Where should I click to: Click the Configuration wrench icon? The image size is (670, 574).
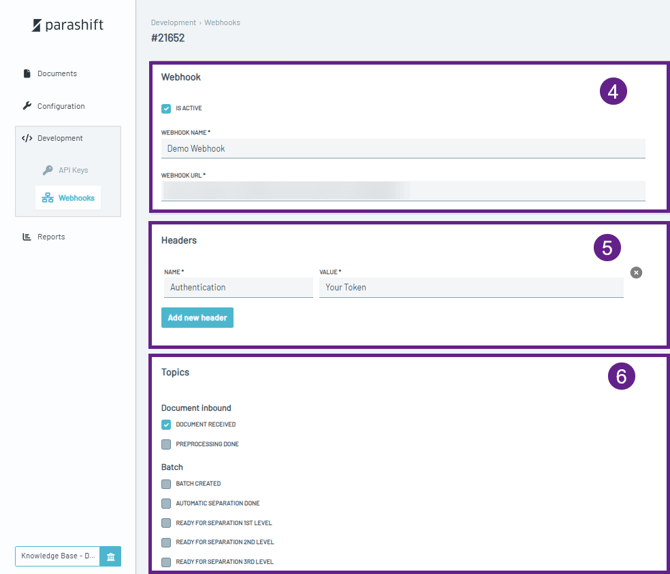(27, 106)
